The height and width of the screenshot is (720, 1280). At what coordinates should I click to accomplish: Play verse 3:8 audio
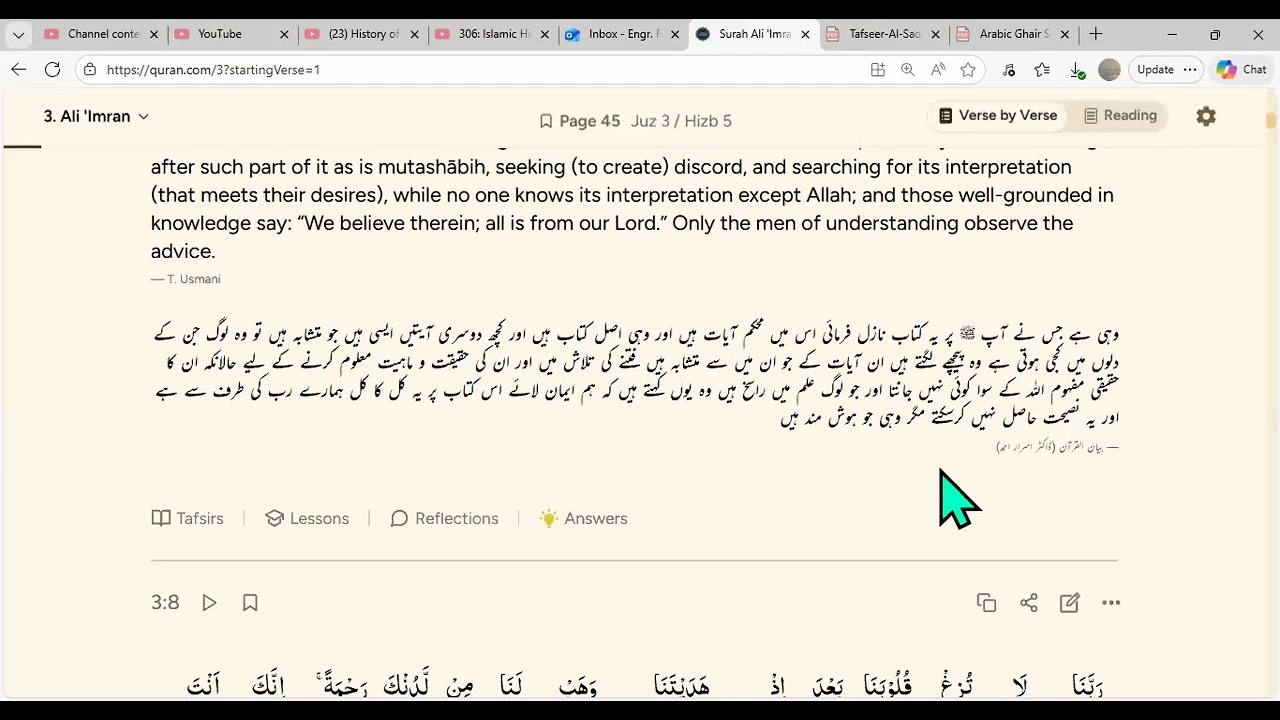(209, 603)
